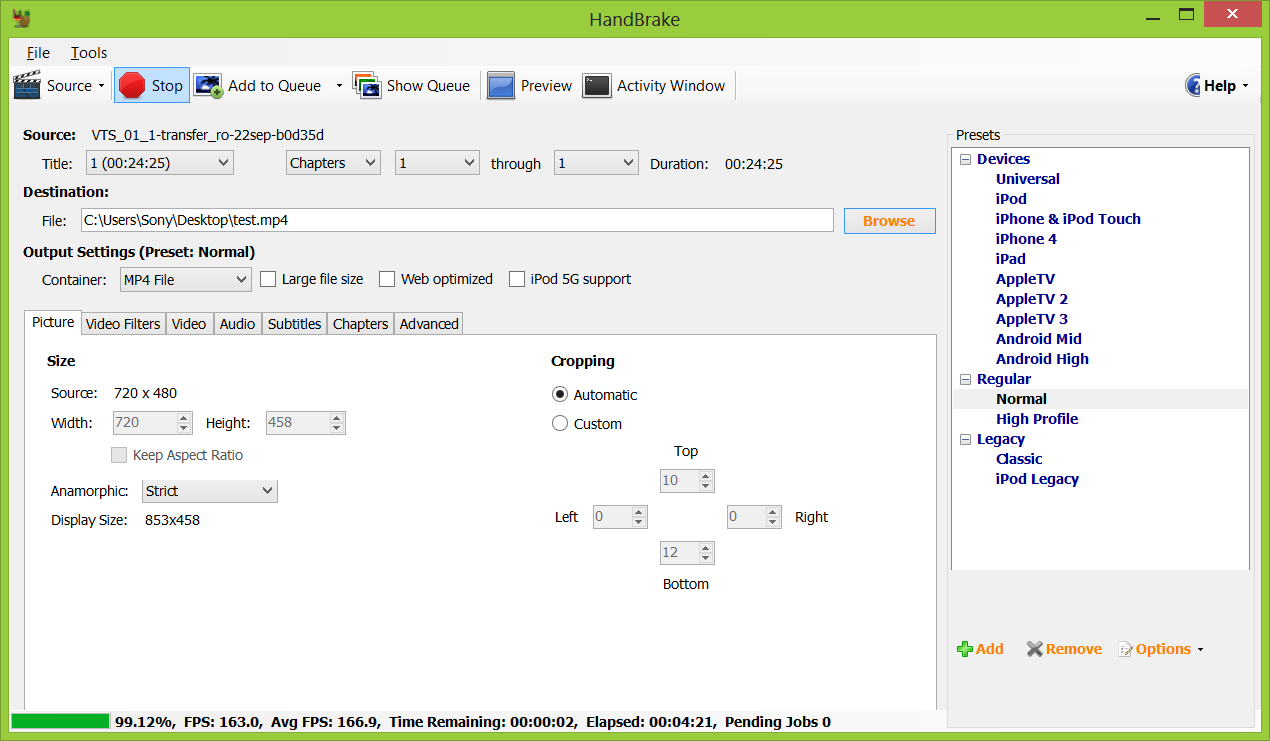Open the Chapters mode dropdown
This screenshot has height=741, width=1270.
[x=333, y=163]
